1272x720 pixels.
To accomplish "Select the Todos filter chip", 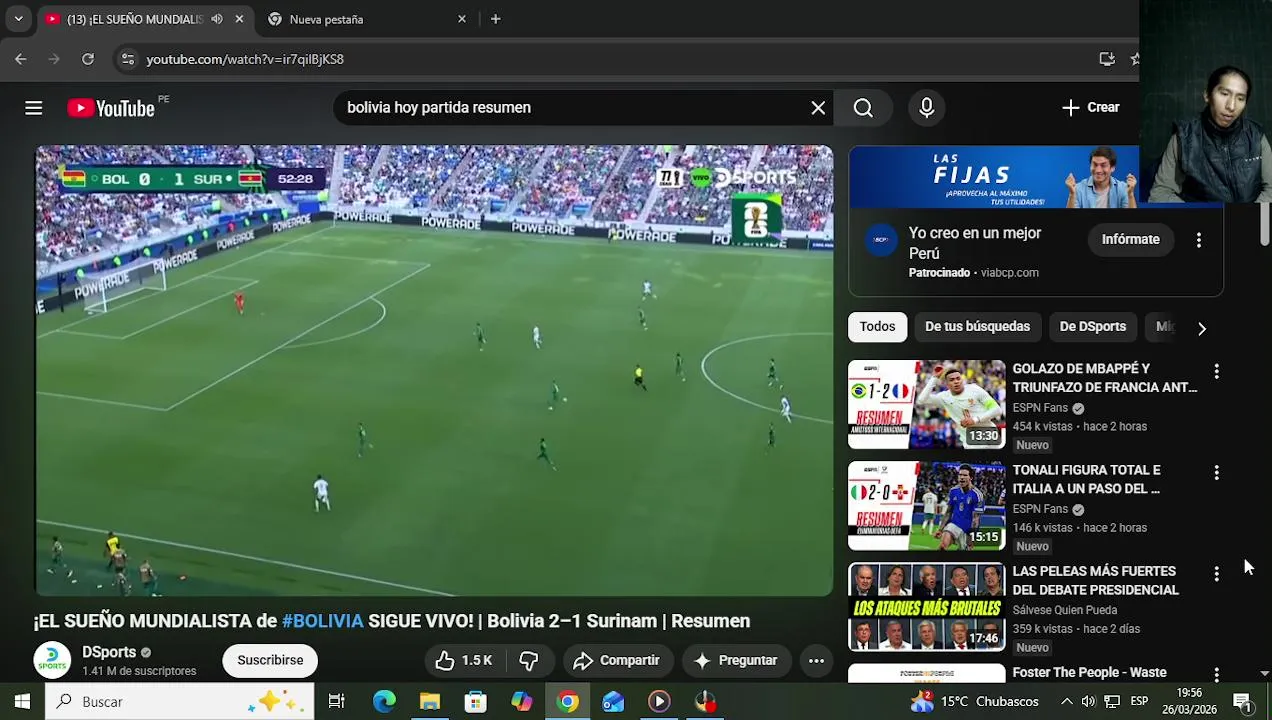I will coord(877,327).
